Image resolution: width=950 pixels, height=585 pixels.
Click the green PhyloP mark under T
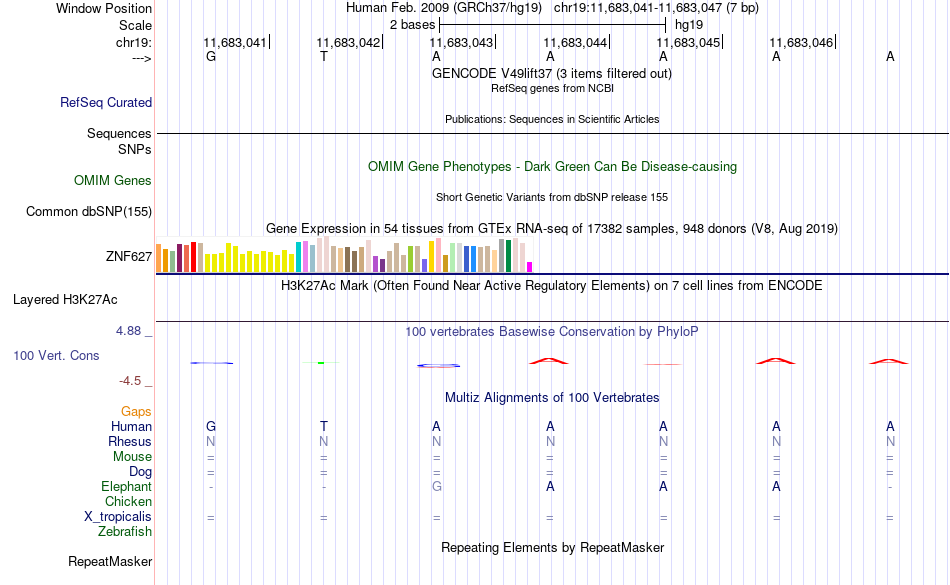pyautogui.click(x=321, y=363)
